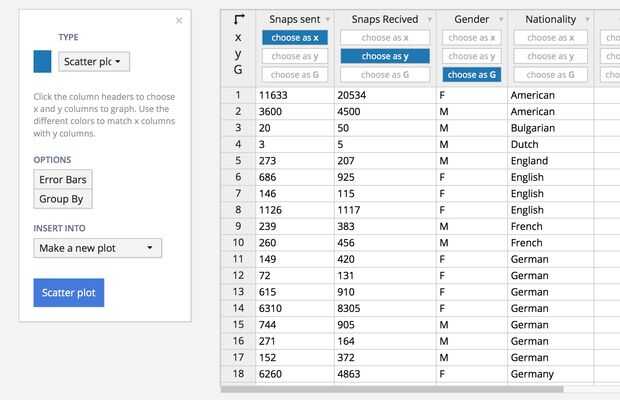Image resolution: width=620 pixels, height=400 pixels.
Task: Click the table's horizontal scrollbar
Action: (400, 390)
